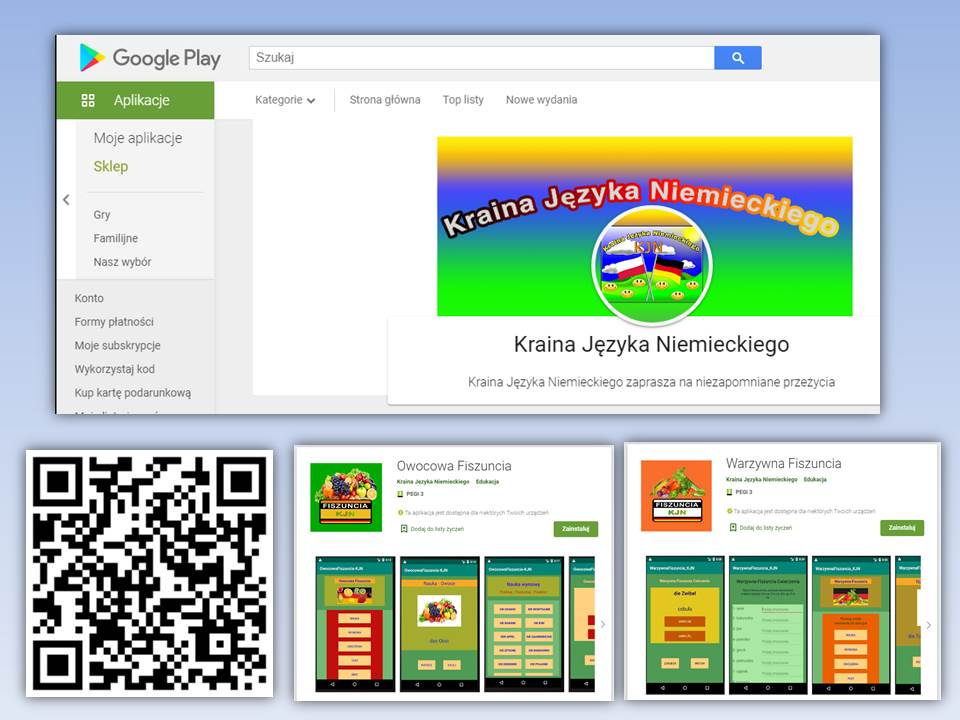Go to Konto settings
This screenshot has height=720, width=960.
pos(89,298)
